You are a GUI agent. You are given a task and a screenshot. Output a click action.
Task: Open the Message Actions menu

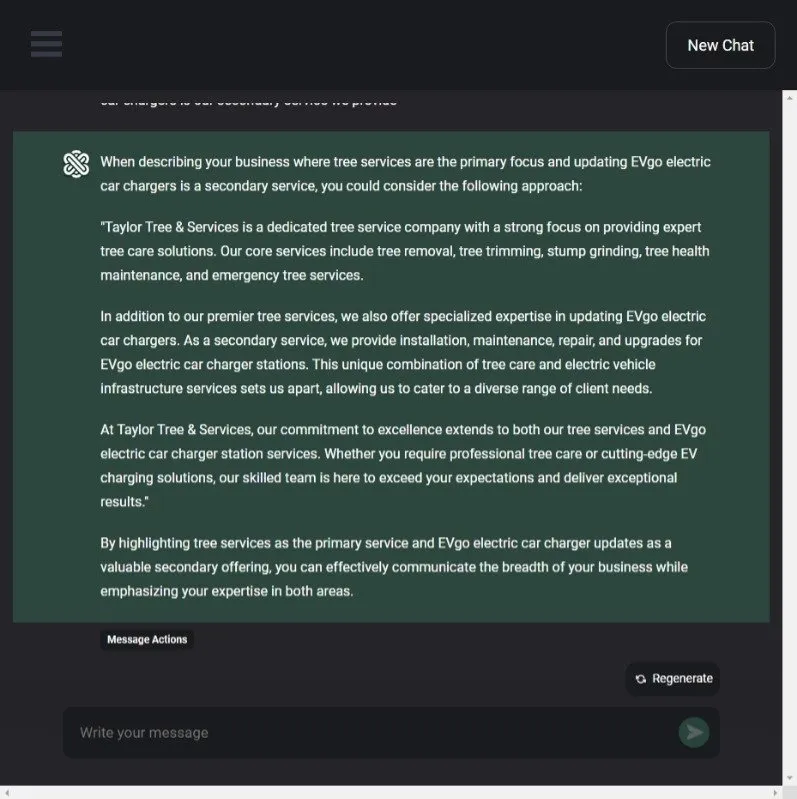[147, 640]
